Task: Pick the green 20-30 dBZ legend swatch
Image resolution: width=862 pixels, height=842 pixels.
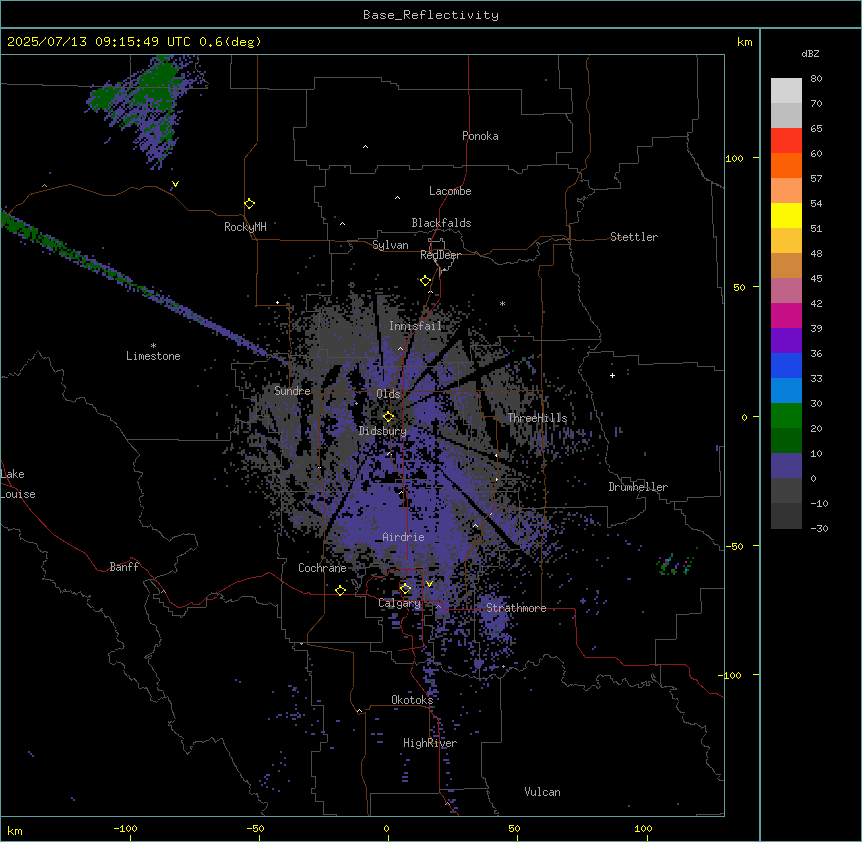Action: [786, 416]
